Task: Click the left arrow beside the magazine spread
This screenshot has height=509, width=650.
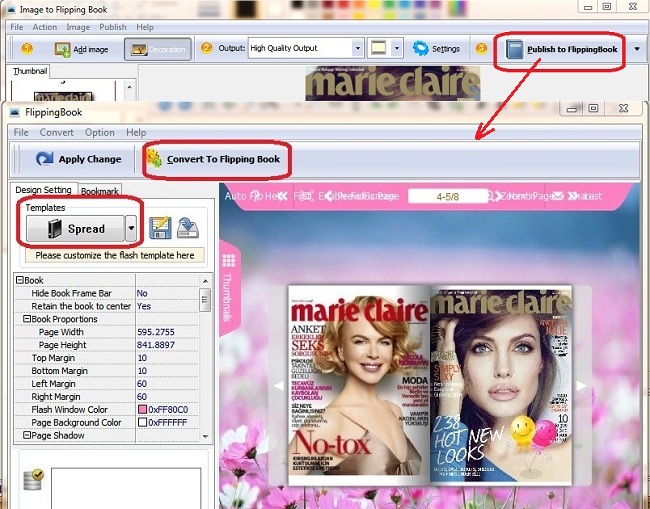Action: (x=279, y=386)
